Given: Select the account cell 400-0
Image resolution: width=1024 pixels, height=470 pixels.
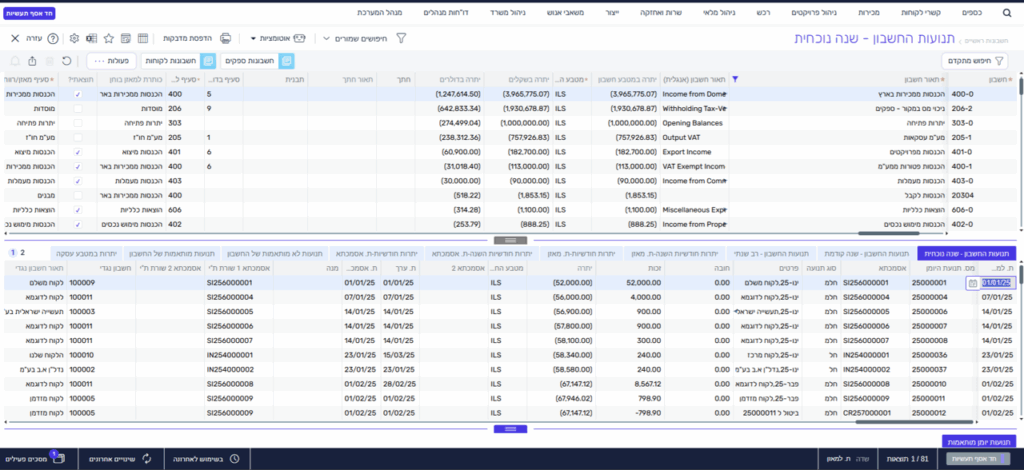Looking at the screenshot, I should tap(980, 94).
